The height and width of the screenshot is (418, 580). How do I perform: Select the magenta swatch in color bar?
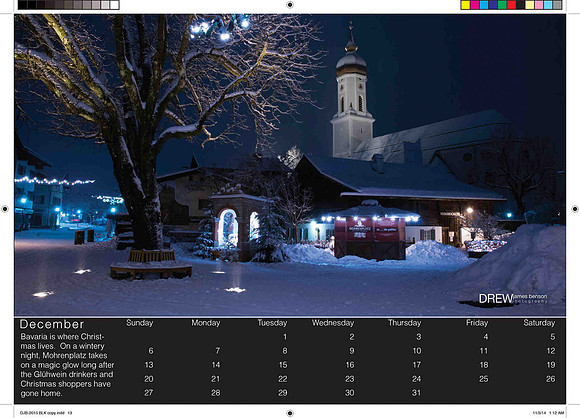pos(475,5)
